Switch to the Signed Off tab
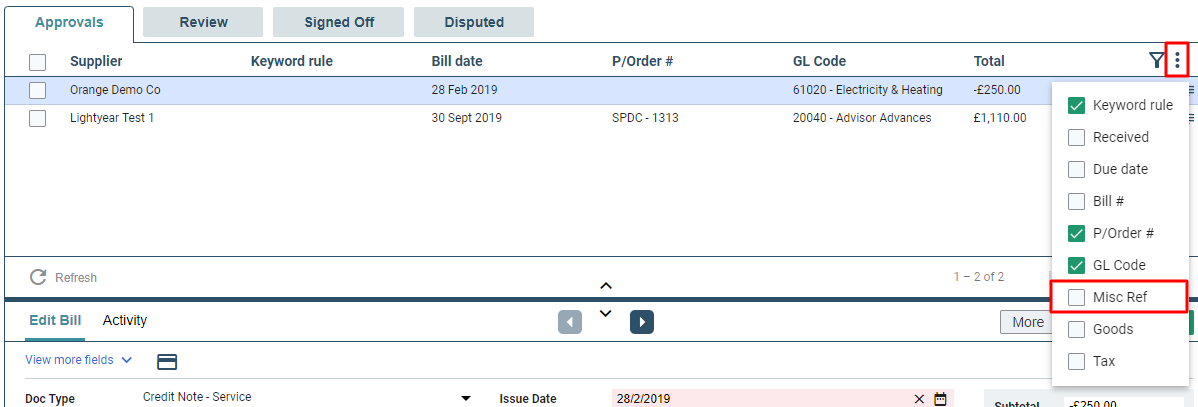Image resolution: width=1198 pixels, height=407 pixels. pos(339,22)
